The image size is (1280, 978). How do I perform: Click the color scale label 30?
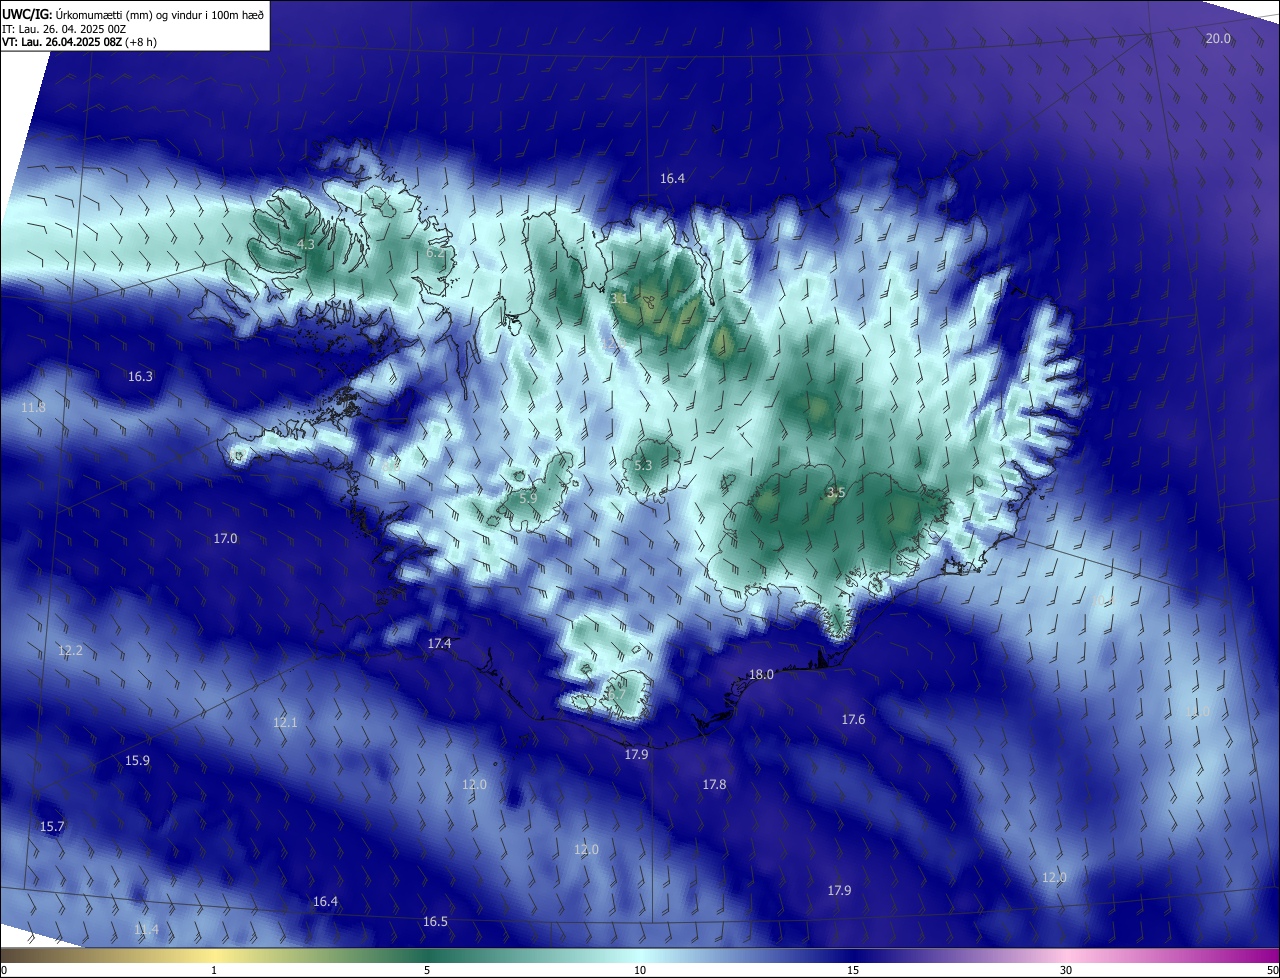pos(1066,970)
